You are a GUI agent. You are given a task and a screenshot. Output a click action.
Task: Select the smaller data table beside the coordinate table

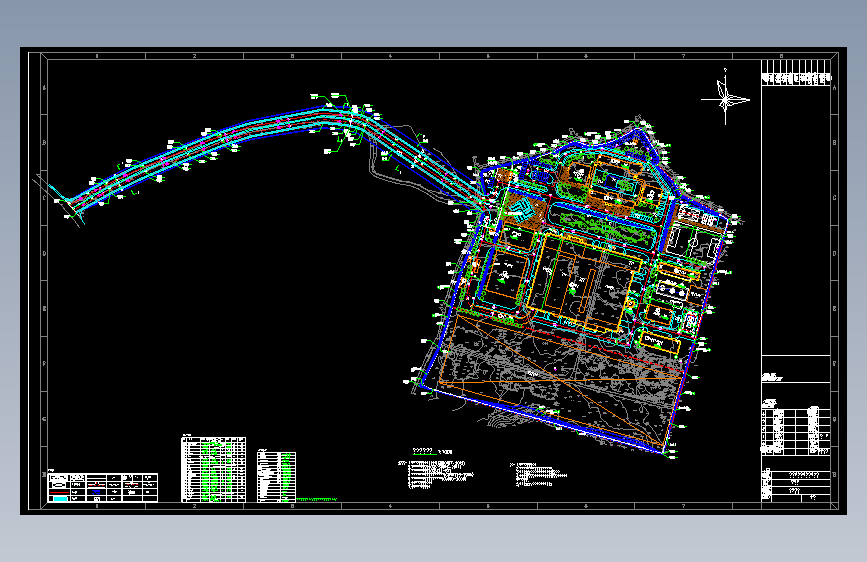coord(276,477)
